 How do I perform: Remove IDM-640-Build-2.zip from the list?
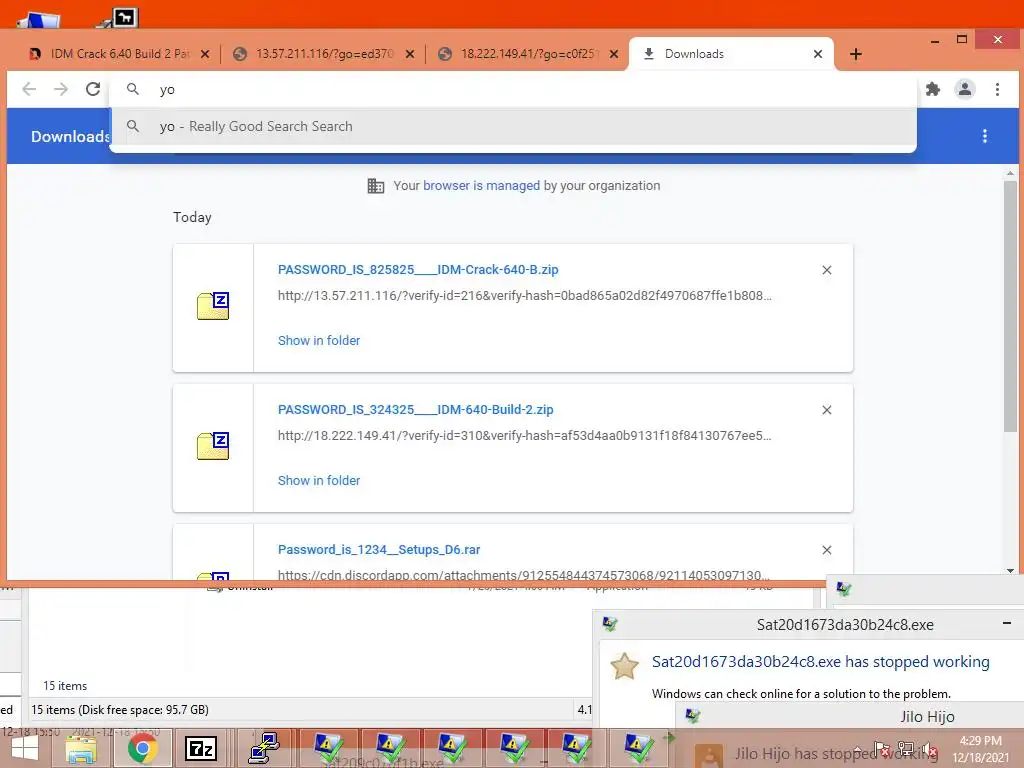(827, 410)
